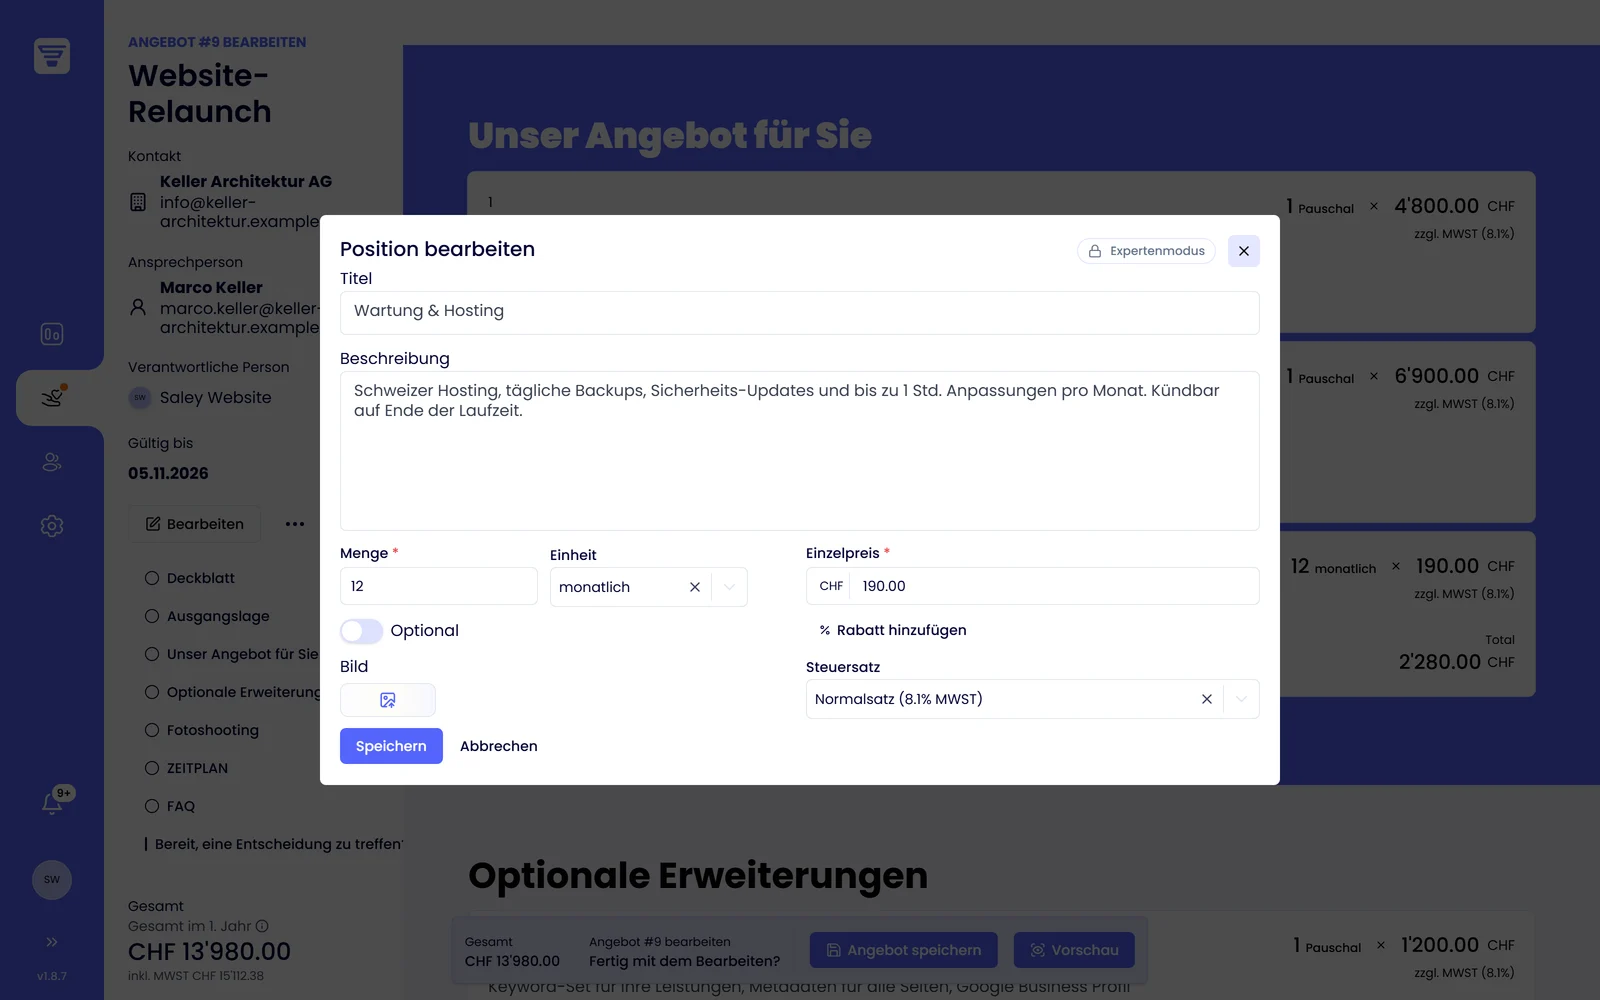Clear the monatlich unit with its X
Viewport: 1600px width, 1000px height.
[x=695, y=587]
